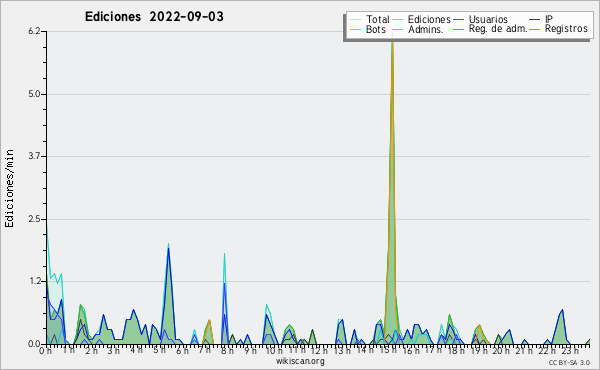Click the blue Usuarios legend line swatch

(x=458, y=19)
